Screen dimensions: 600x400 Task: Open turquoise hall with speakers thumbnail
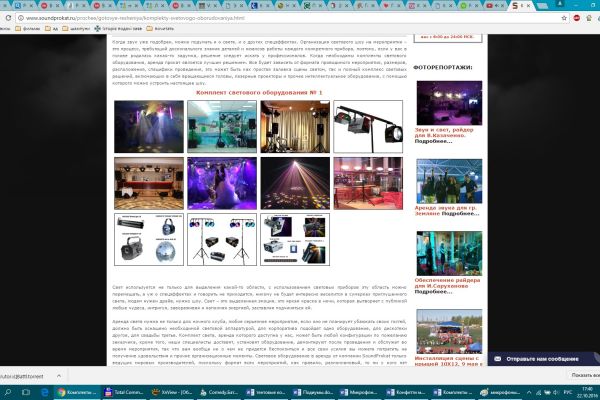(222, 127)
